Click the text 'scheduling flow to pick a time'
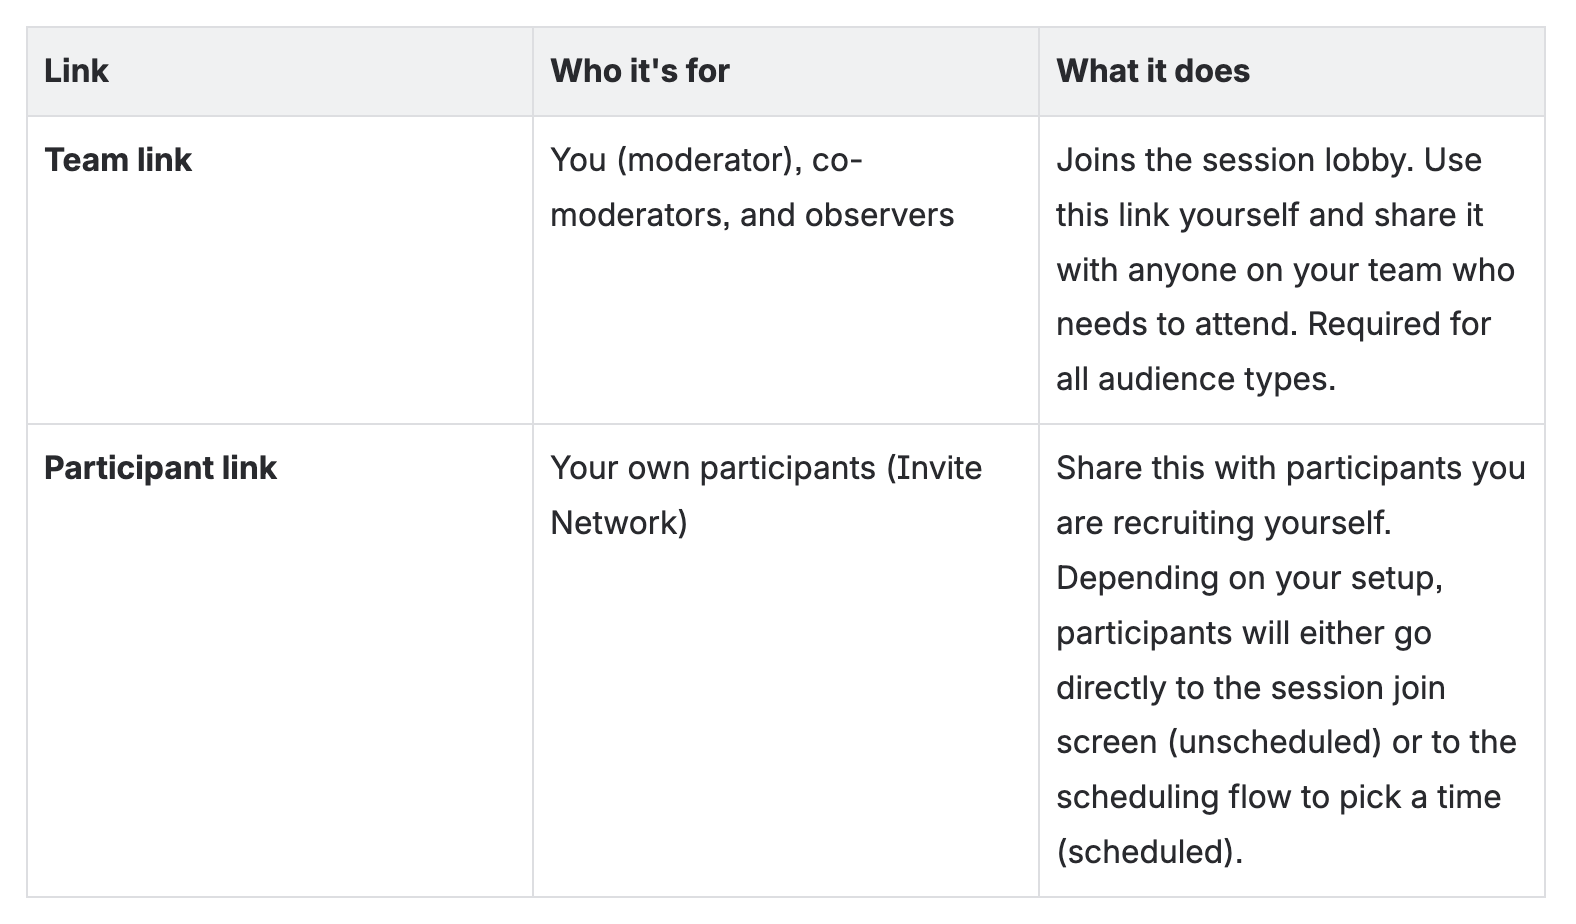Image resolution: width=1576 pixels, height=924 pixels. (x=1278, y=797)
